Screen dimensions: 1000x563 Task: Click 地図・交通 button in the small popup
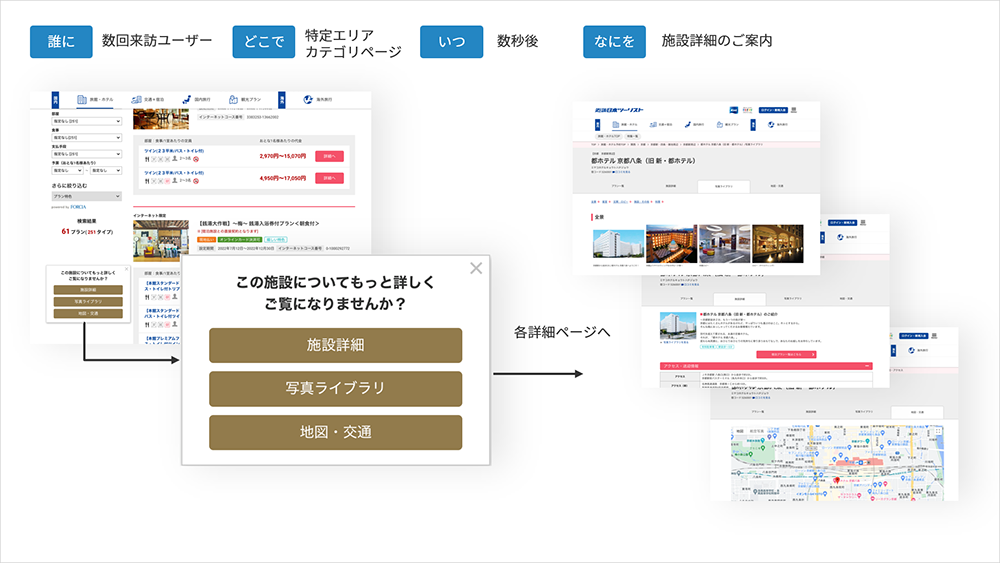click(x=88, y=314)
